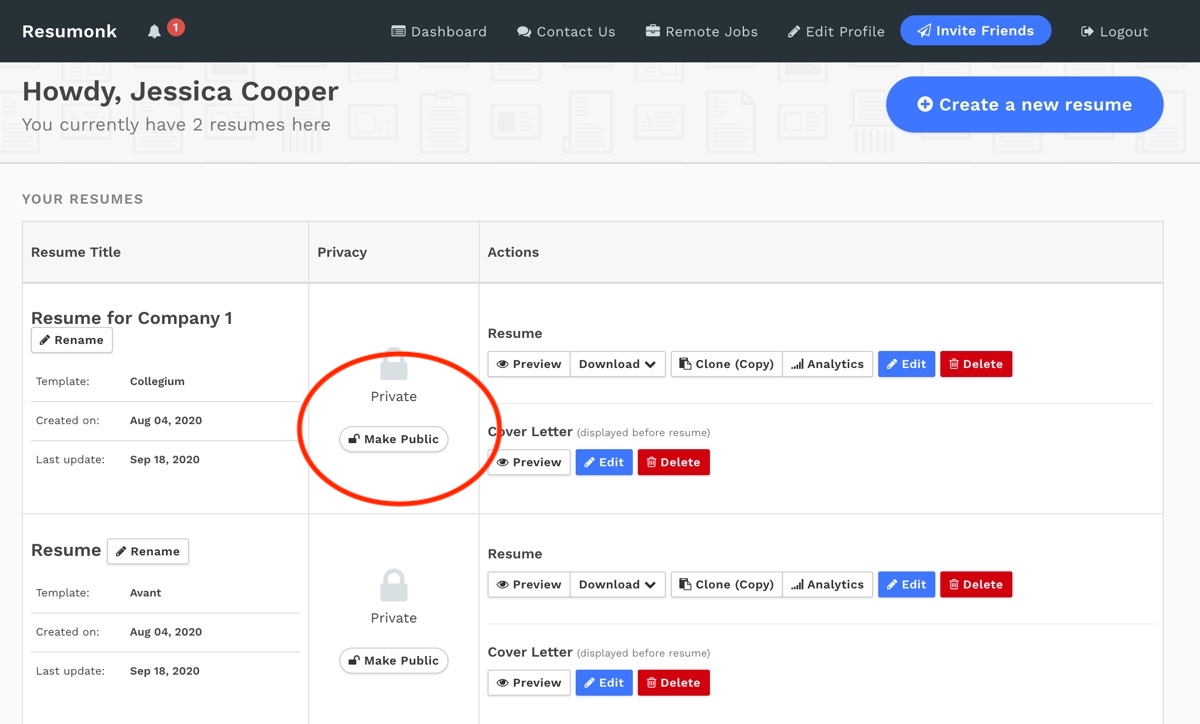This screenshot has height=724, width=1200.
Task: Open Contact Us page
Action: coord(566,31)
